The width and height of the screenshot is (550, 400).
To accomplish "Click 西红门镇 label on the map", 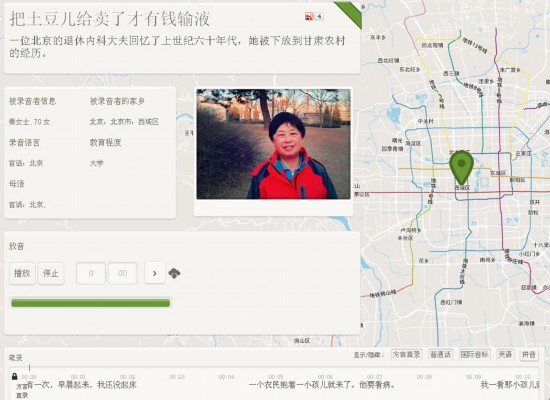I will tap(451, 302).
